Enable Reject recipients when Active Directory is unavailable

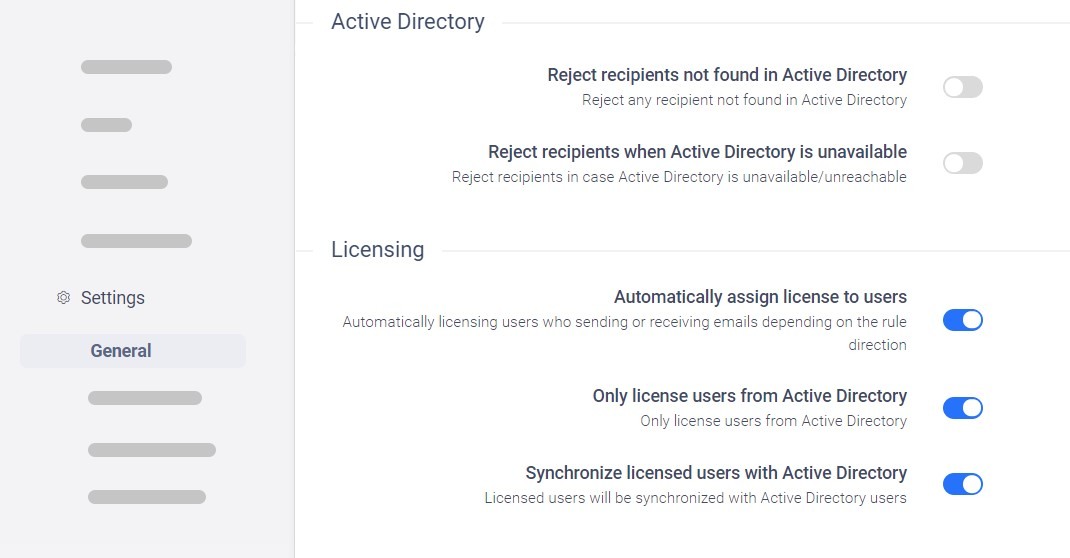tap(962, 163)
